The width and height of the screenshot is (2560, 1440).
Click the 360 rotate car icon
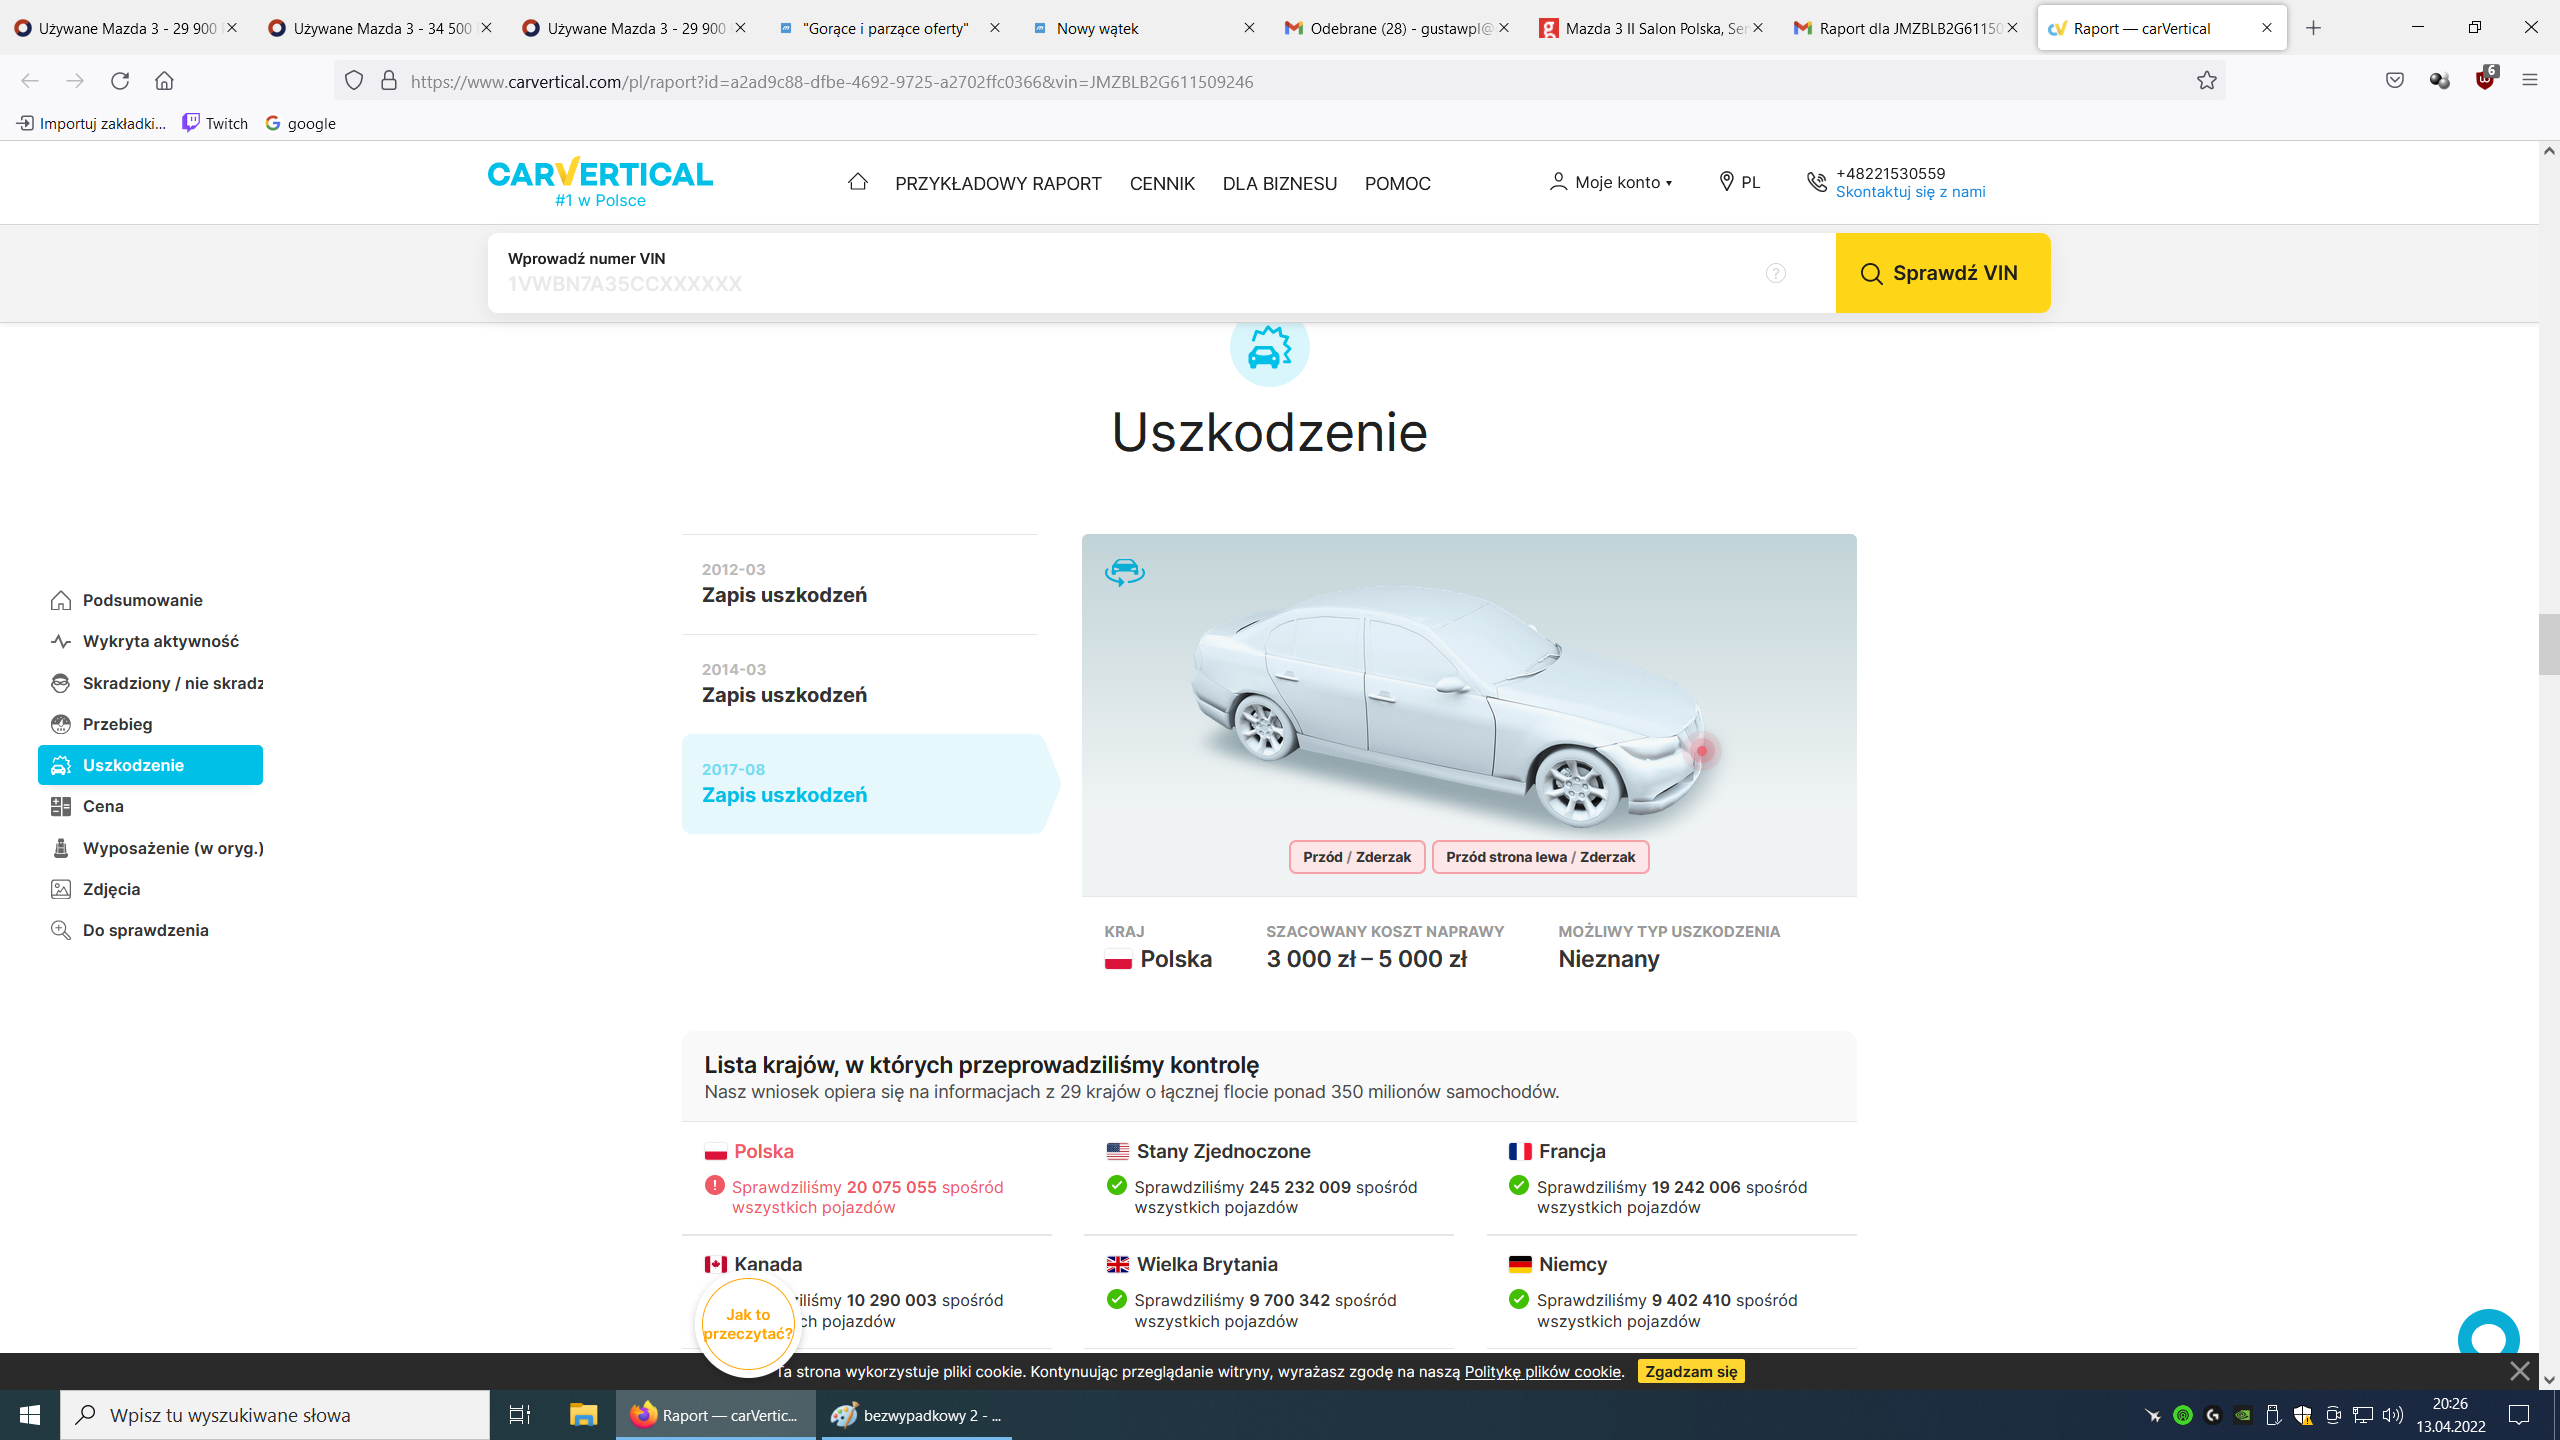coord(1124,572)
